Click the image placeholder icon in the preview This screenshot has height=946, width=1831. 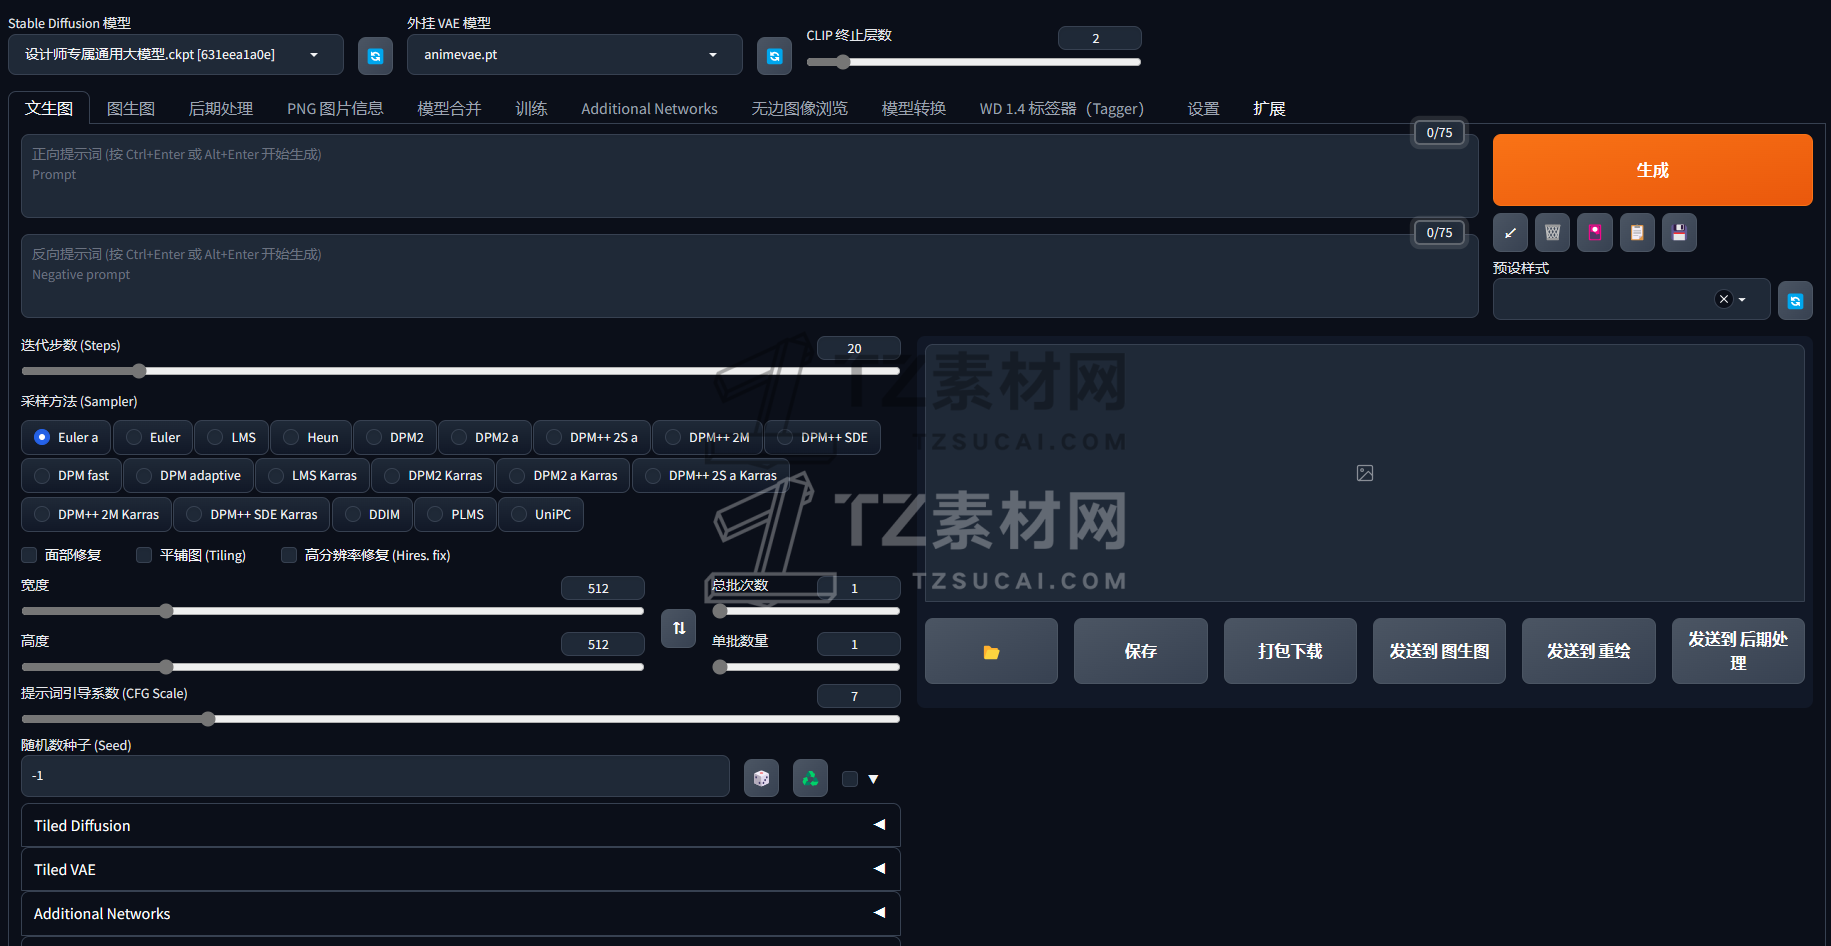(1365, 473)
